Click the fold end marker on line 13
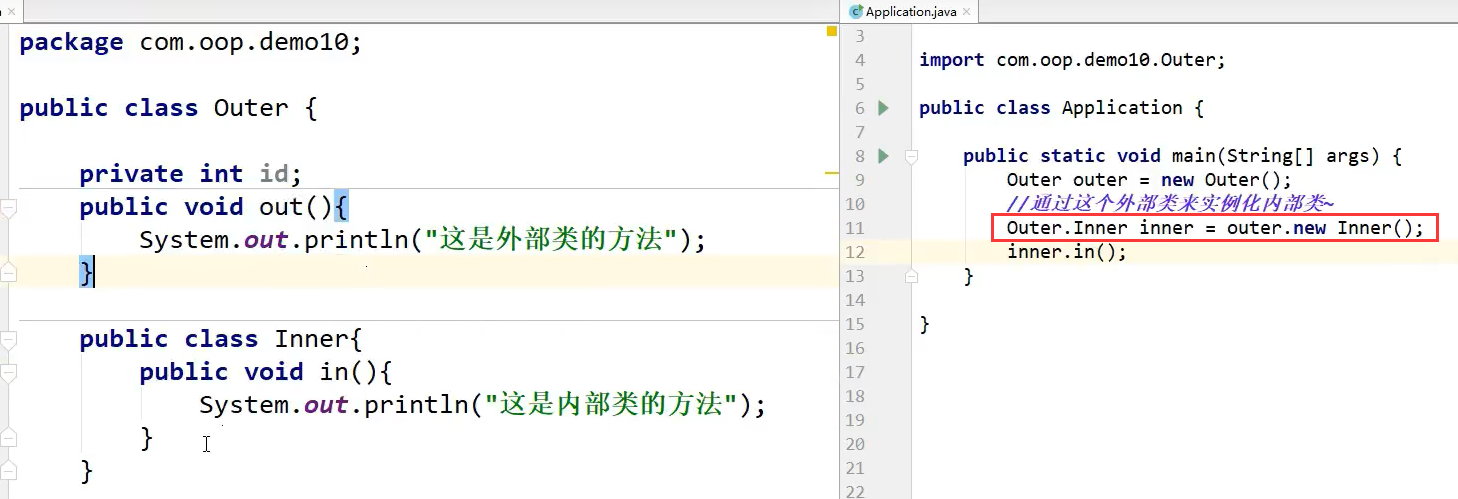1458x499 pixels. point(911,276)
